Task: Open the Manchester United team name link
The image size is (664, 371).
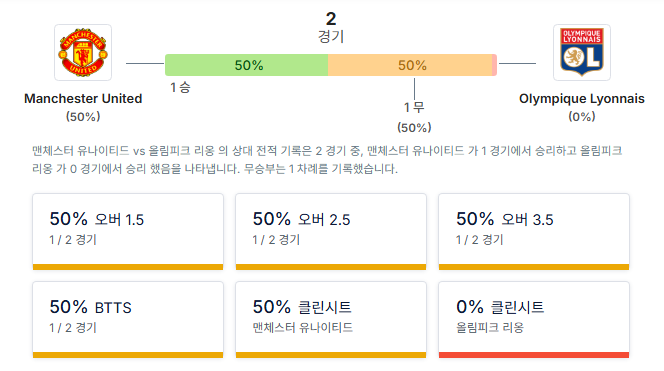Action: click(83, 99)
